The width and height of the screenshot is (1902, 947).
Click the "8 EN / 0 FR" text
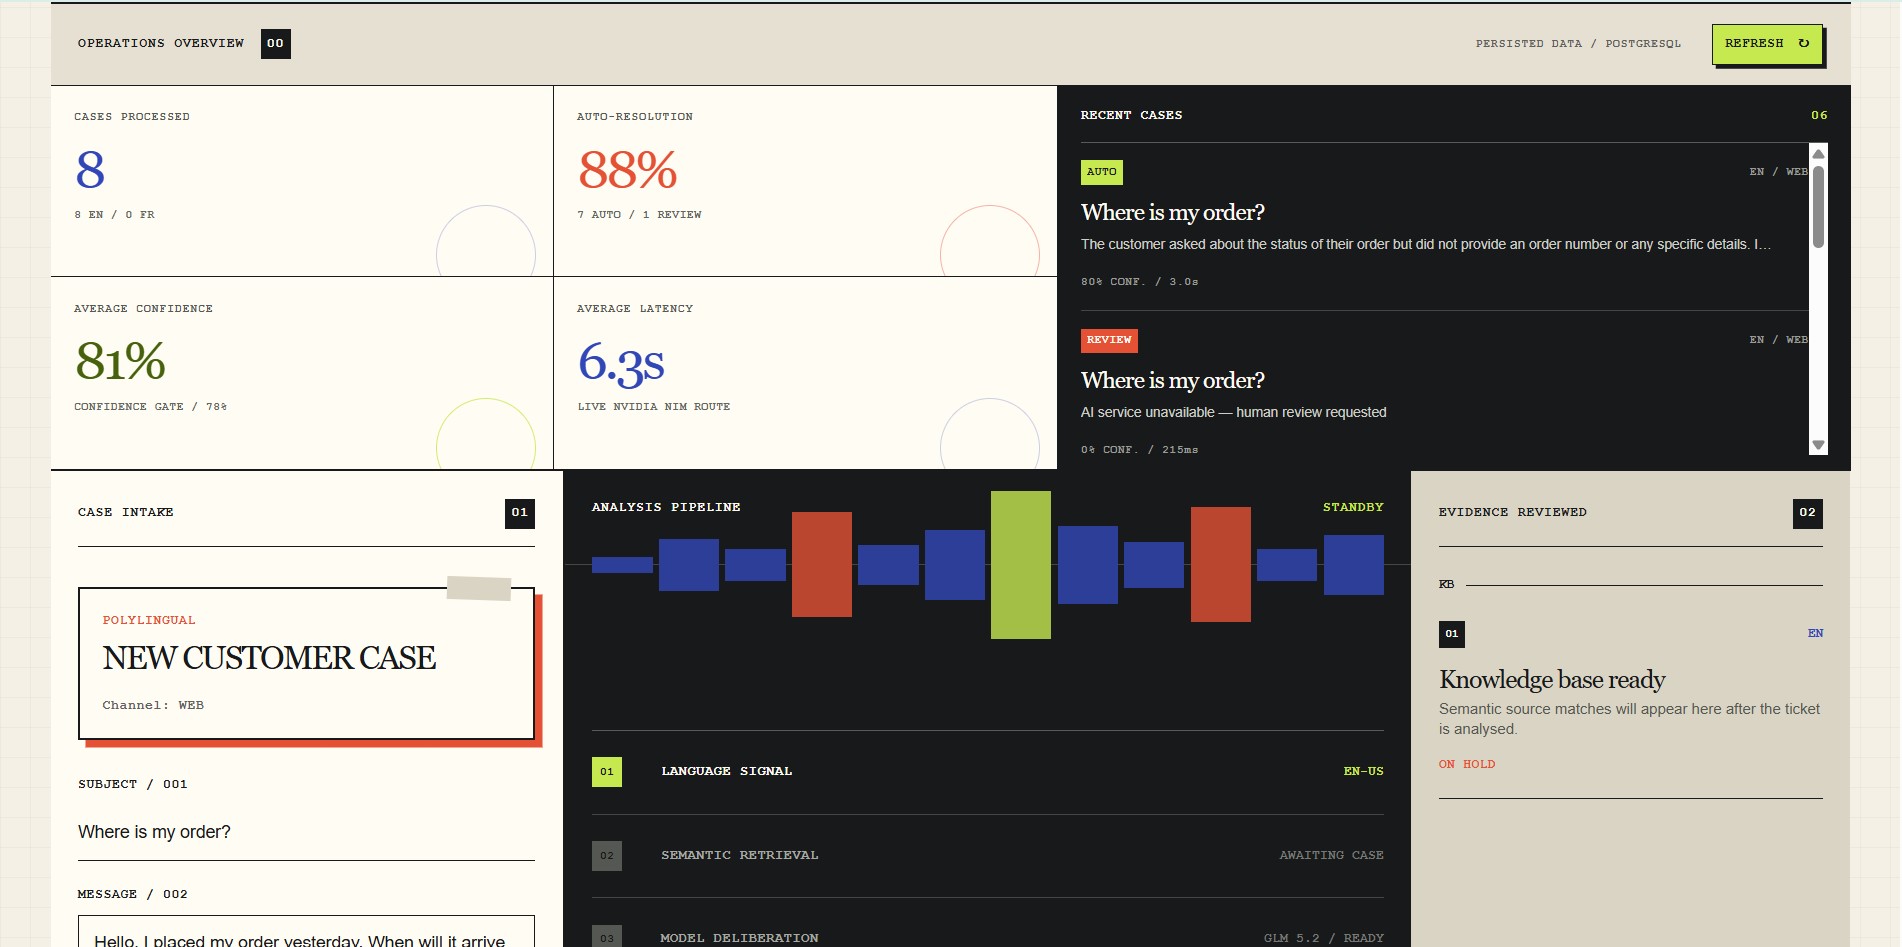pyautogui.click(x=115, y=215)
